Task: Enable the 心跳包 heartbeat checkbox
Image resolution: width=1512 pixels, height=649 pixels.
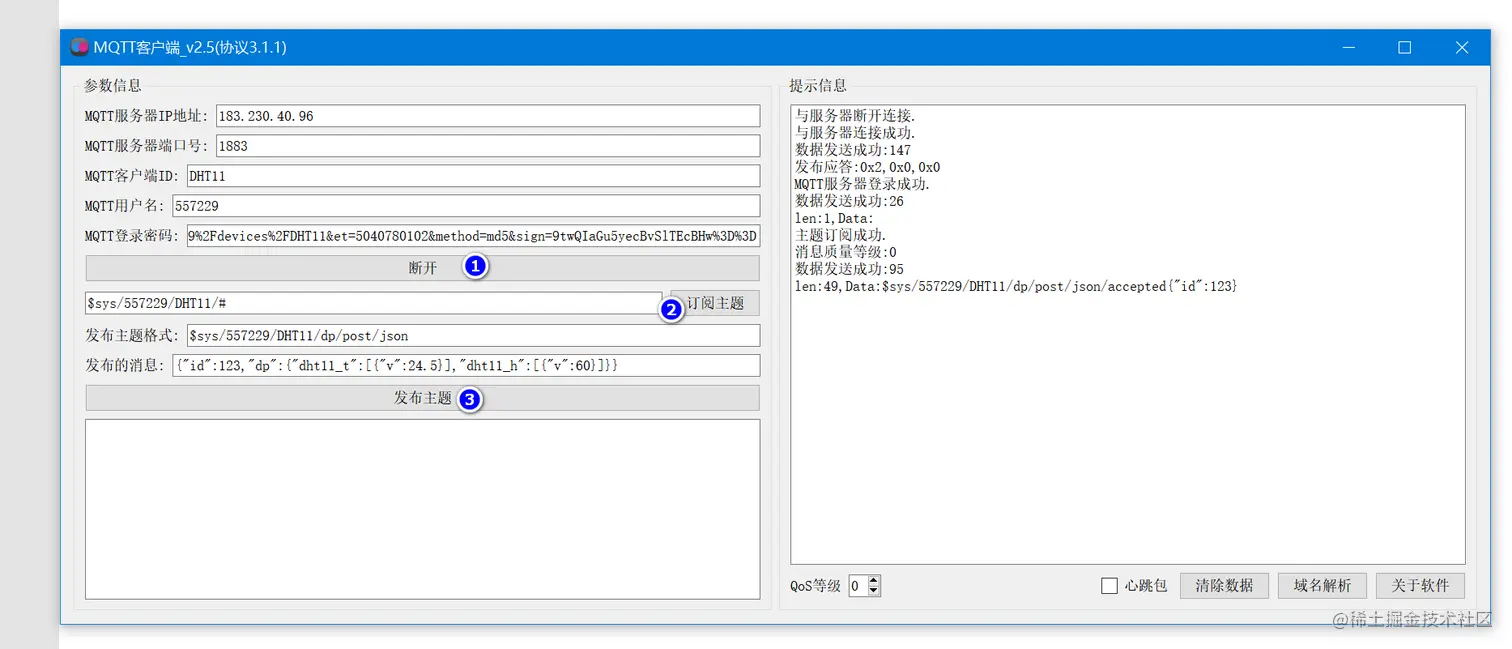Action: coord(1109,586)
